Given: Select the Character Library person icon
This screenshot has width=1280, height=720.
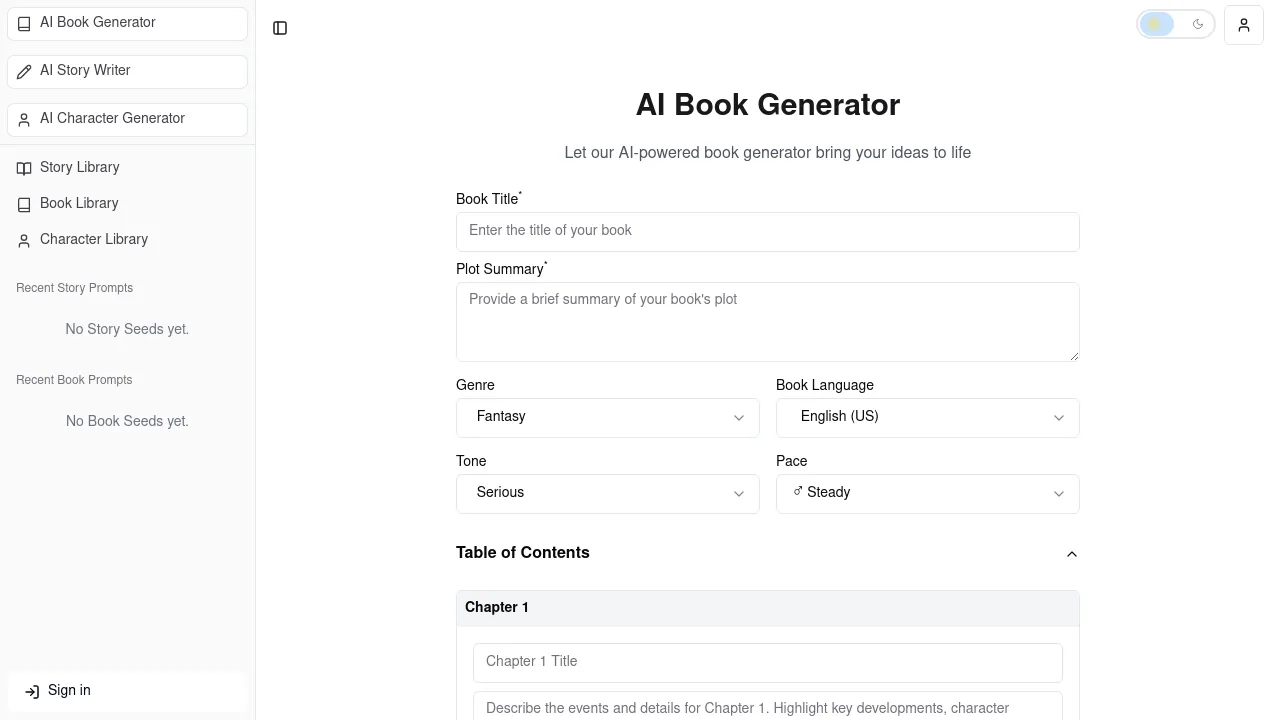Looking at the screenshot, I should click(x=24, y=240).
